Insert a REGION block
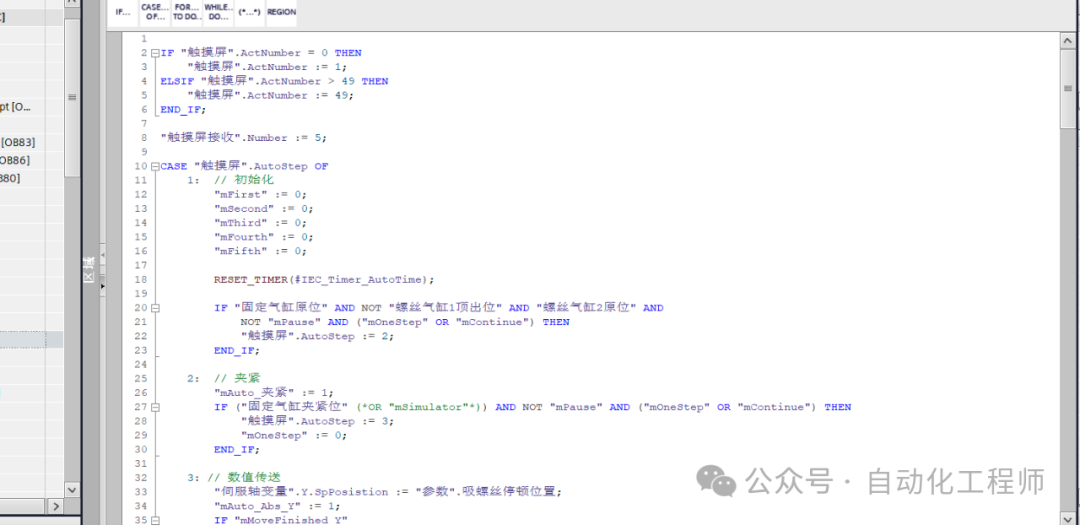The width and height of the screenshot is (1080, 525). tap(281, 12)
